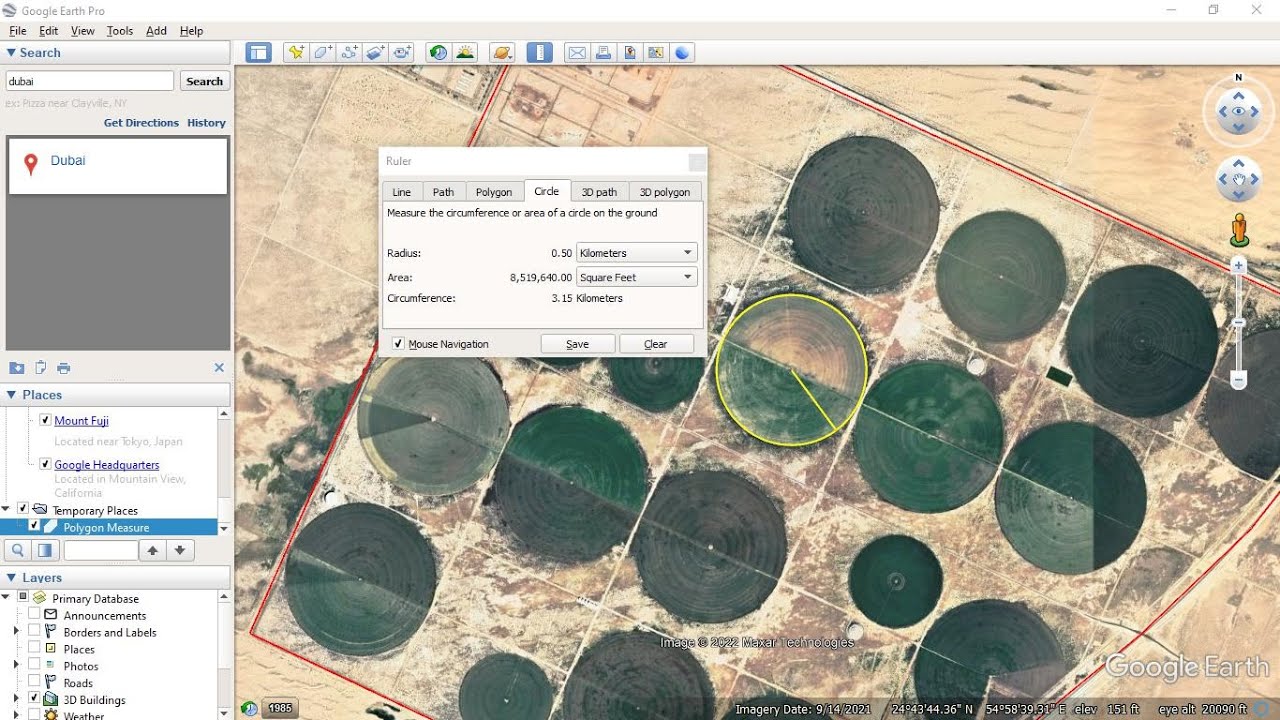Open the Area units Square Feet dropdown

click(x=636, y=277)
